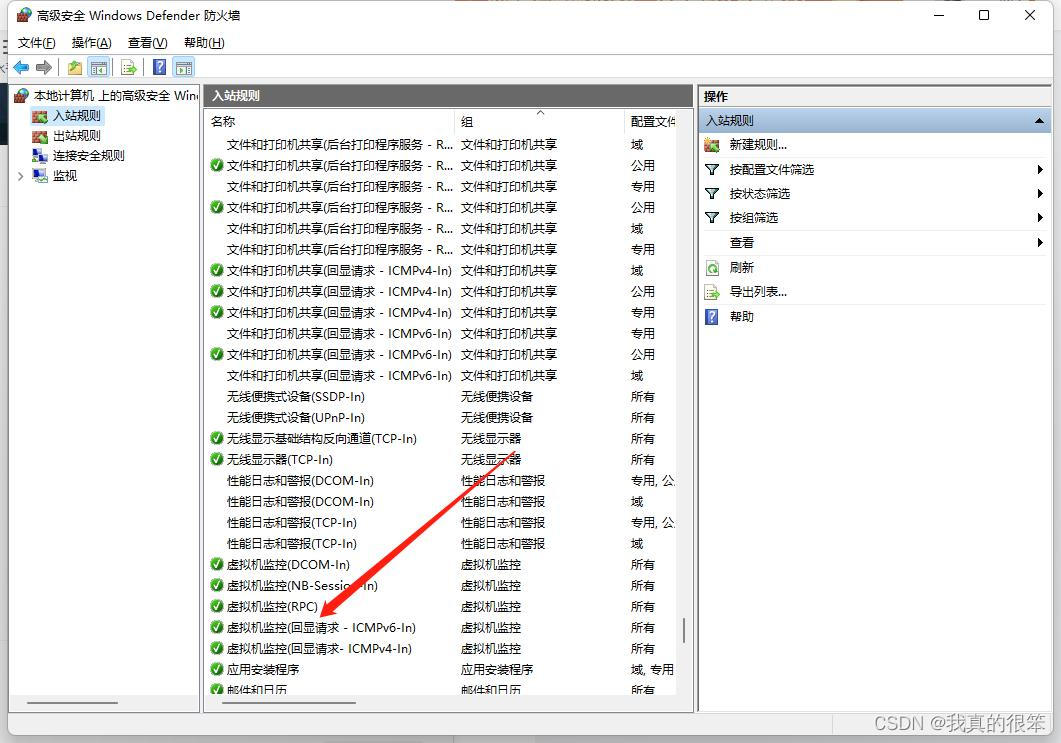
Task: Click the Up One Level folder icon
Action: [74, 67]
